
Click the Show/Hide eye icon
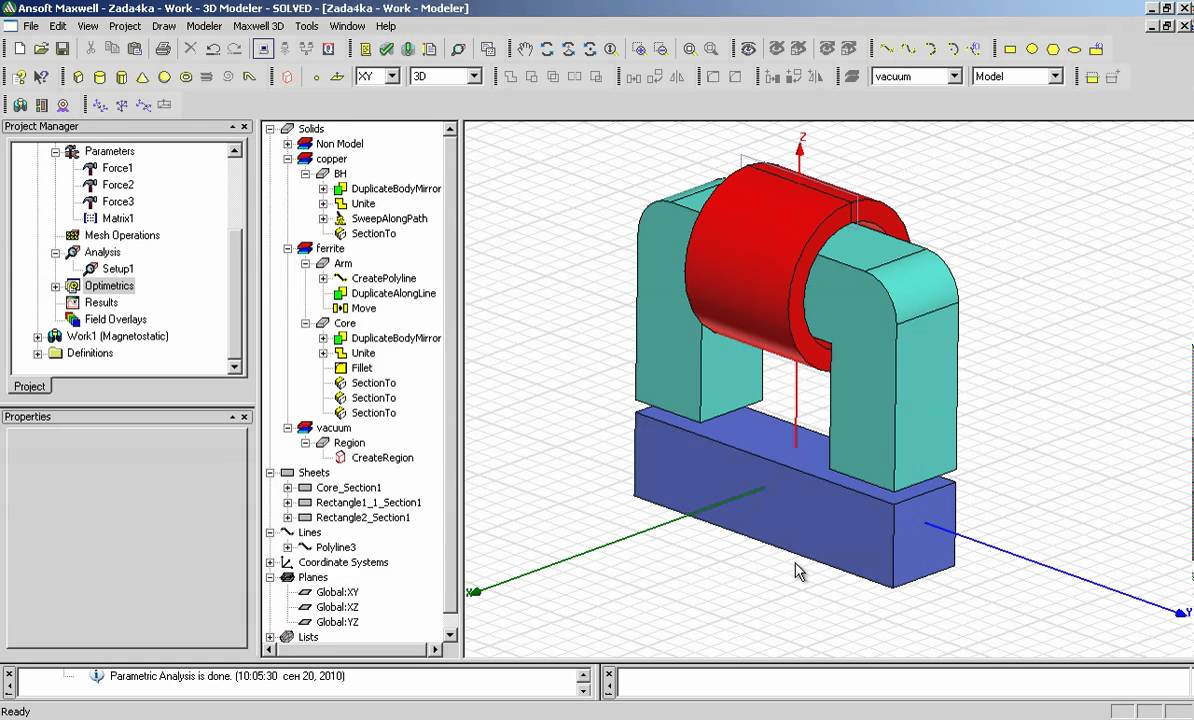tap(749, 49)
